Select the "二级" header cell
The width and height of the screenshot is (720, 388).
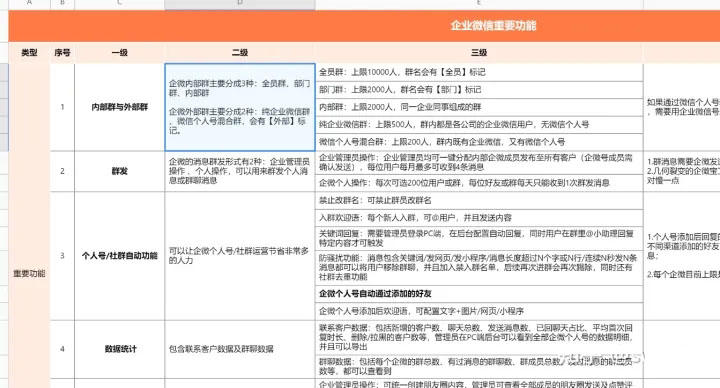(x=240, y=53)
